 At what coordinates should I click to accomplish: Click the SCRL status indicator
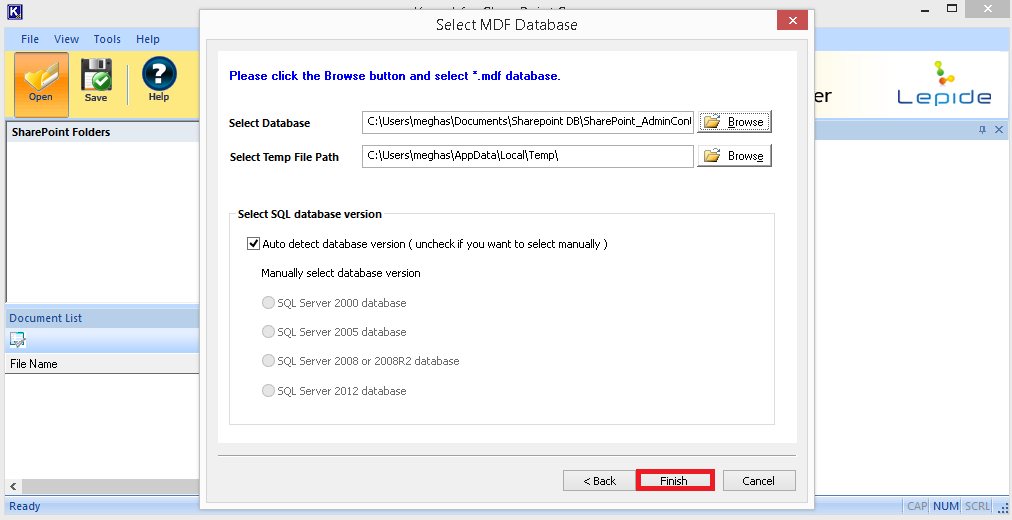(977, 506)
